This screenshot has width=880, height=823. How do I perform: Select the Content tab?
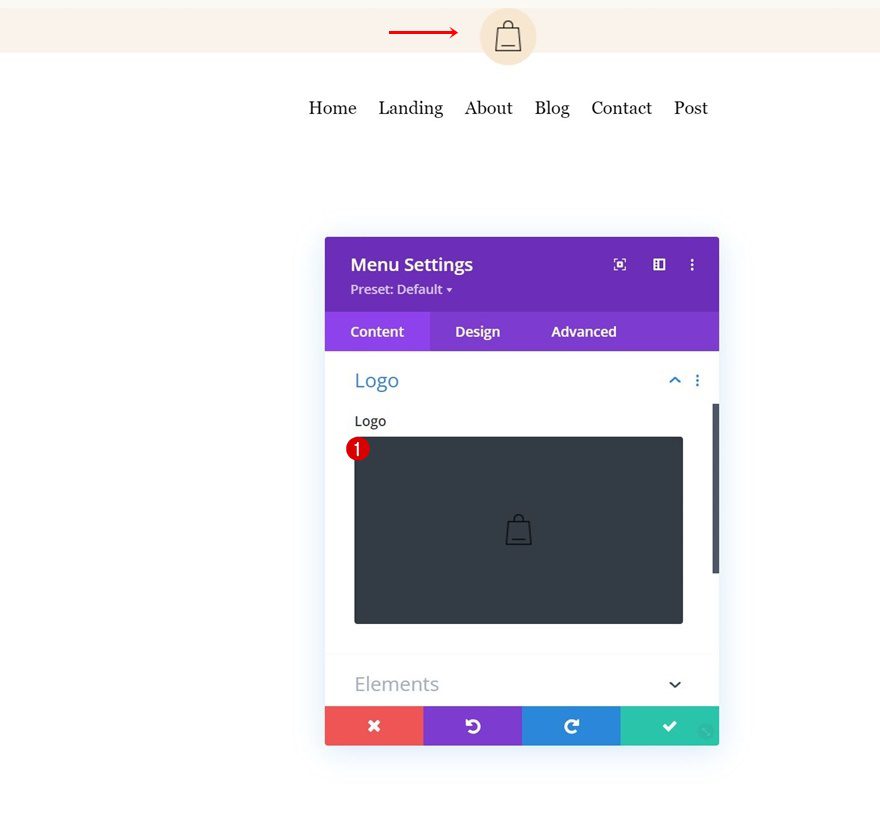(377, 331)
